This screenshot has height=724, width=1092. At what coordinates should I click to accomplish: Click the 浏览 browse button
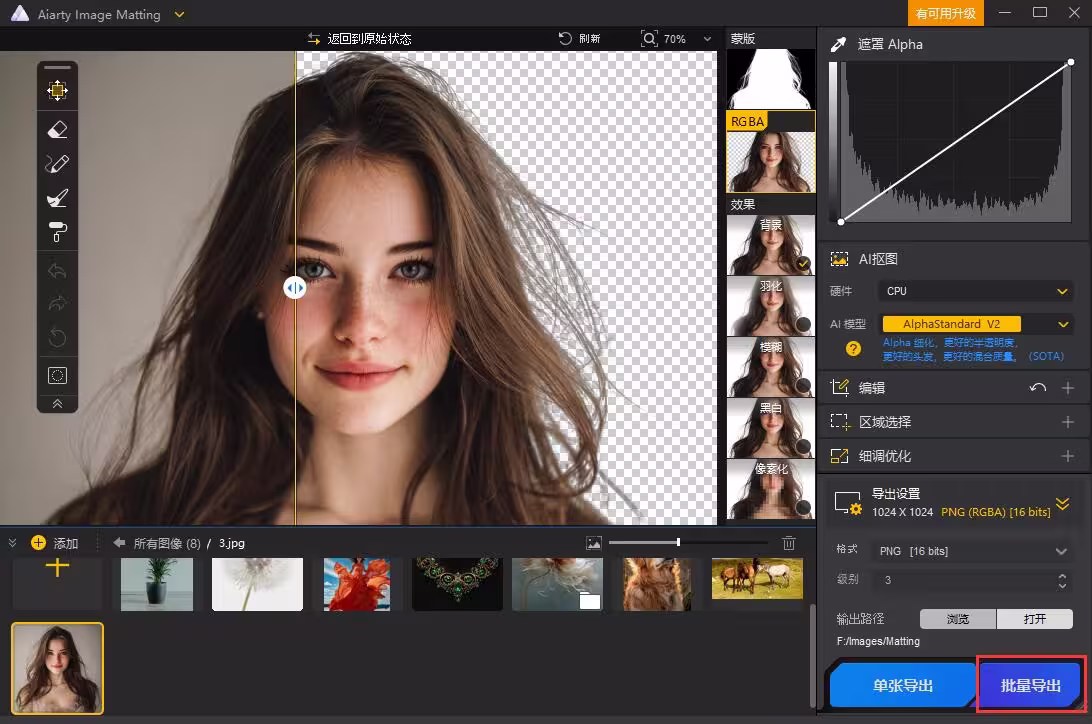957,619
